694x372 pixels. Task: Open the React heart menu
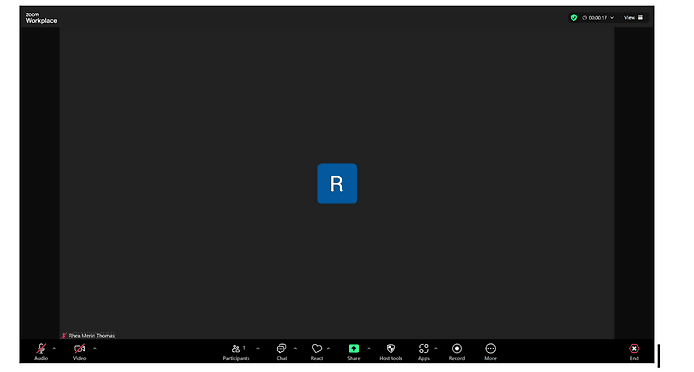316,352
